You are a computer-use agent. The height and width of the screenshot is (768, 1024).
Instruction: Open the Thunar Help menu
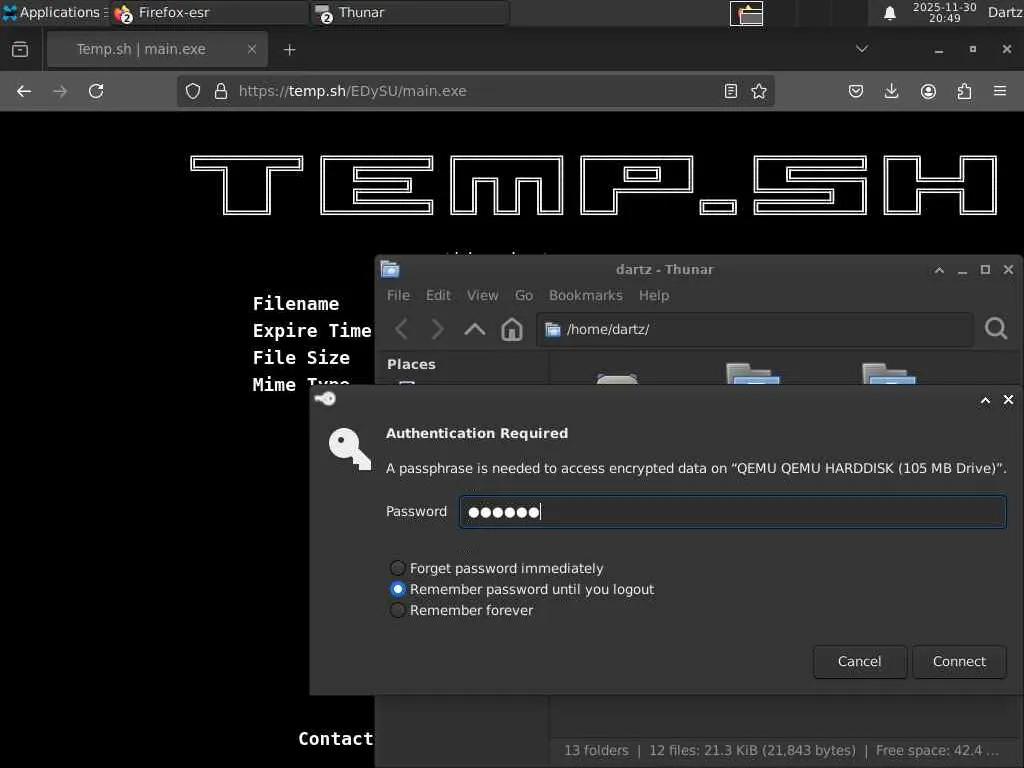654,295
